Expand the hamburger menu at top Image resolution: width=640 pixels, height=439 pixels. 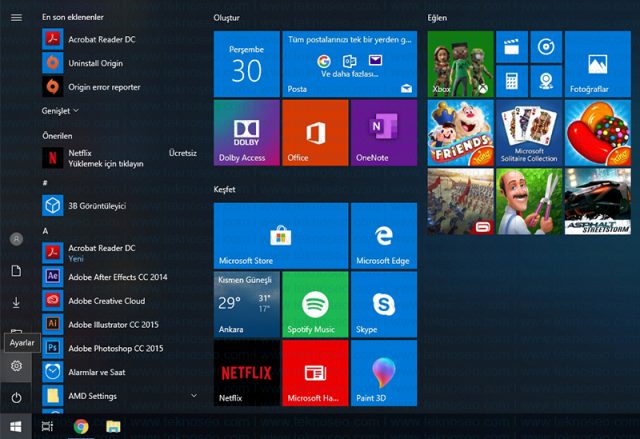click(16, 18)
